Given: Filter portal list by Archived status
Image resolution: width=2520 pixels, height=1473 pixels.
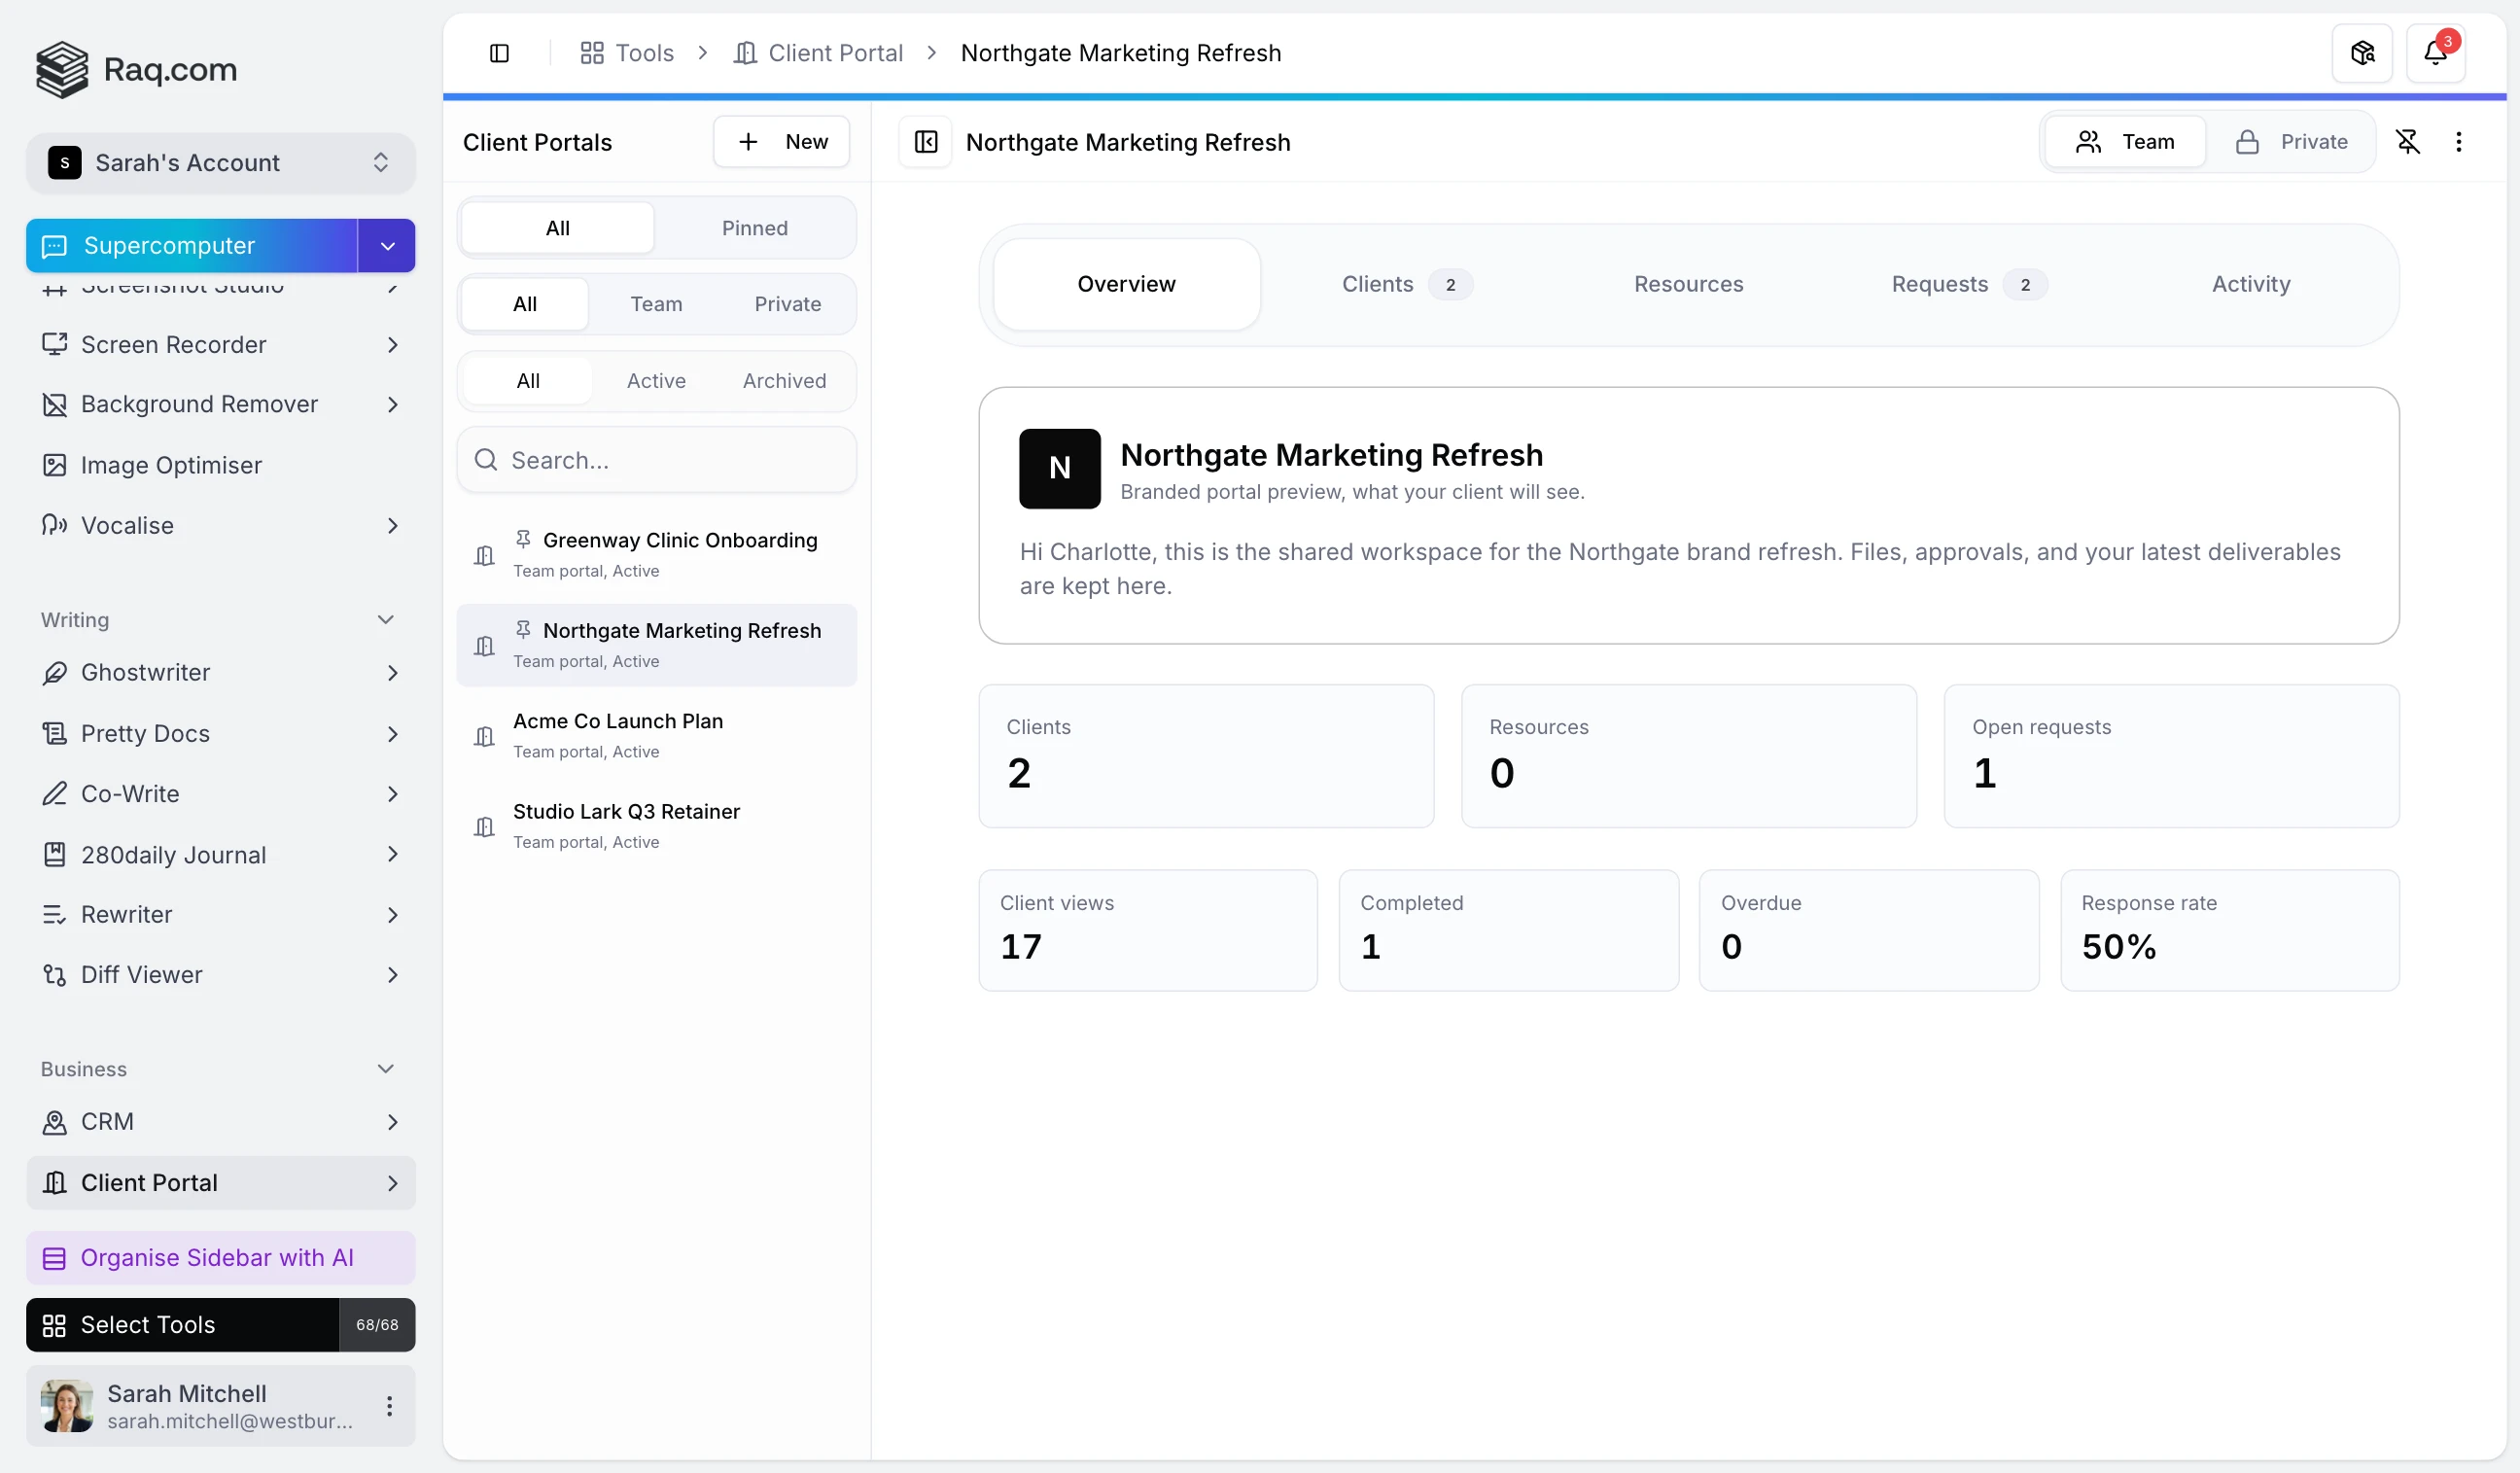Looking at the screenshot, I should pyautogui.click(x=784, y=381).
